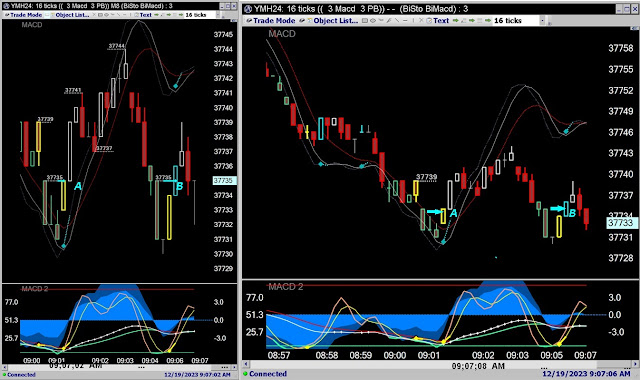The image size is (640, 380).
Task: Click the 37744 high label in left chart
Action: (x=116, y=46)
